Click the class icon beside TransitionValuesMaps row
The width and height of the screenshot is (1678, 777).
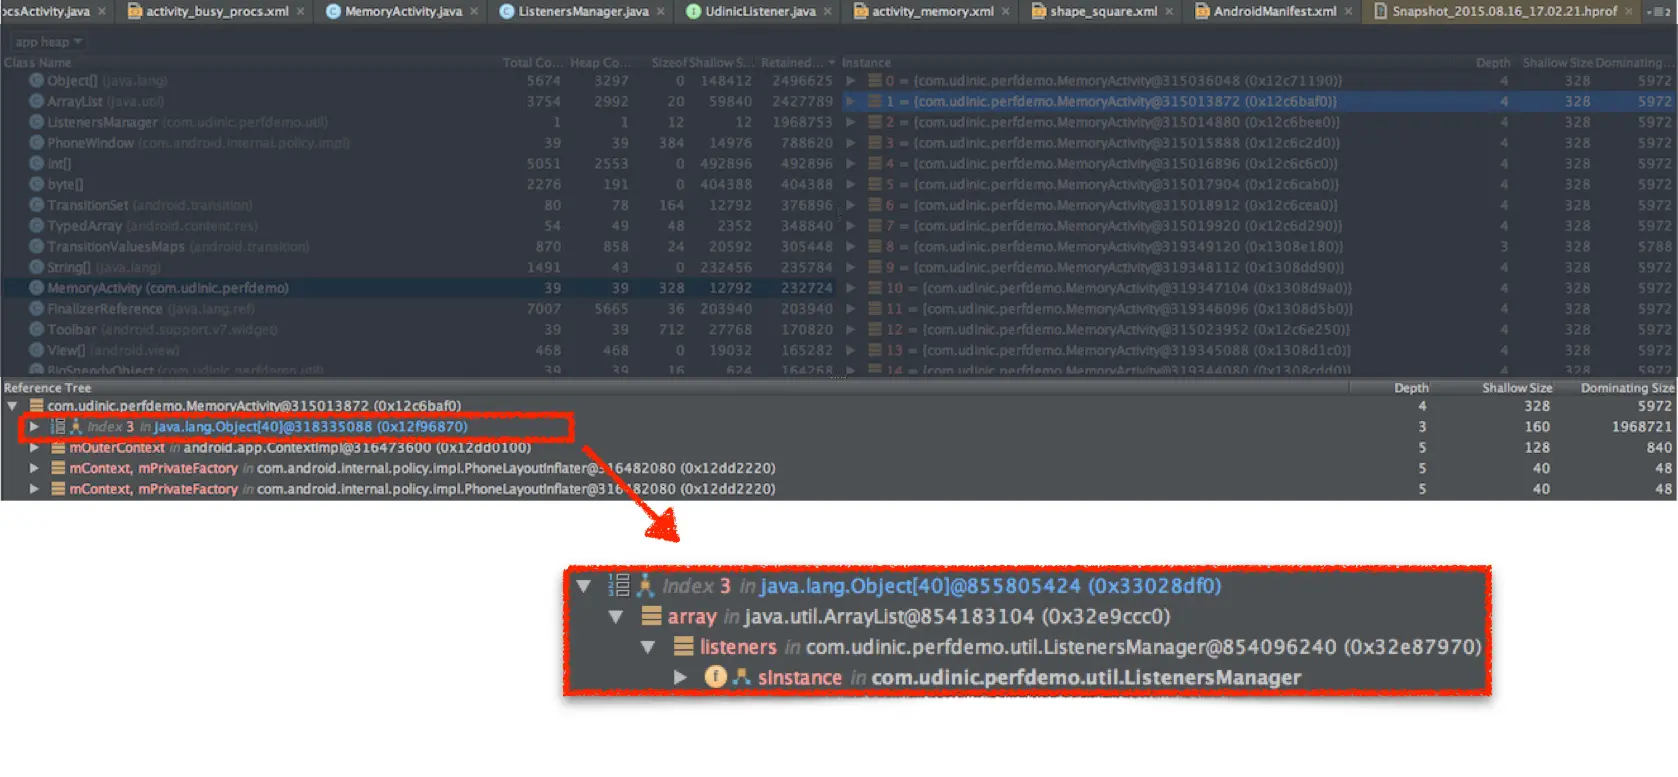point(36,246)
